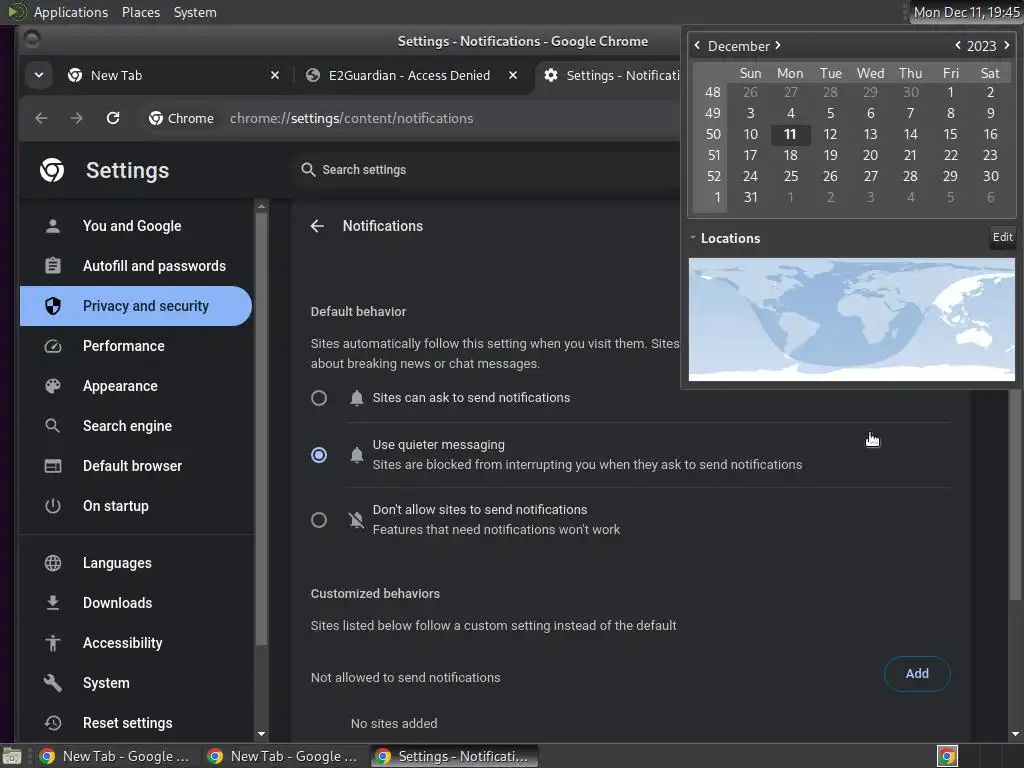Open Privacy and security settings section
The height and width of the screenshot is (768, 1024).
pos(136,306)
